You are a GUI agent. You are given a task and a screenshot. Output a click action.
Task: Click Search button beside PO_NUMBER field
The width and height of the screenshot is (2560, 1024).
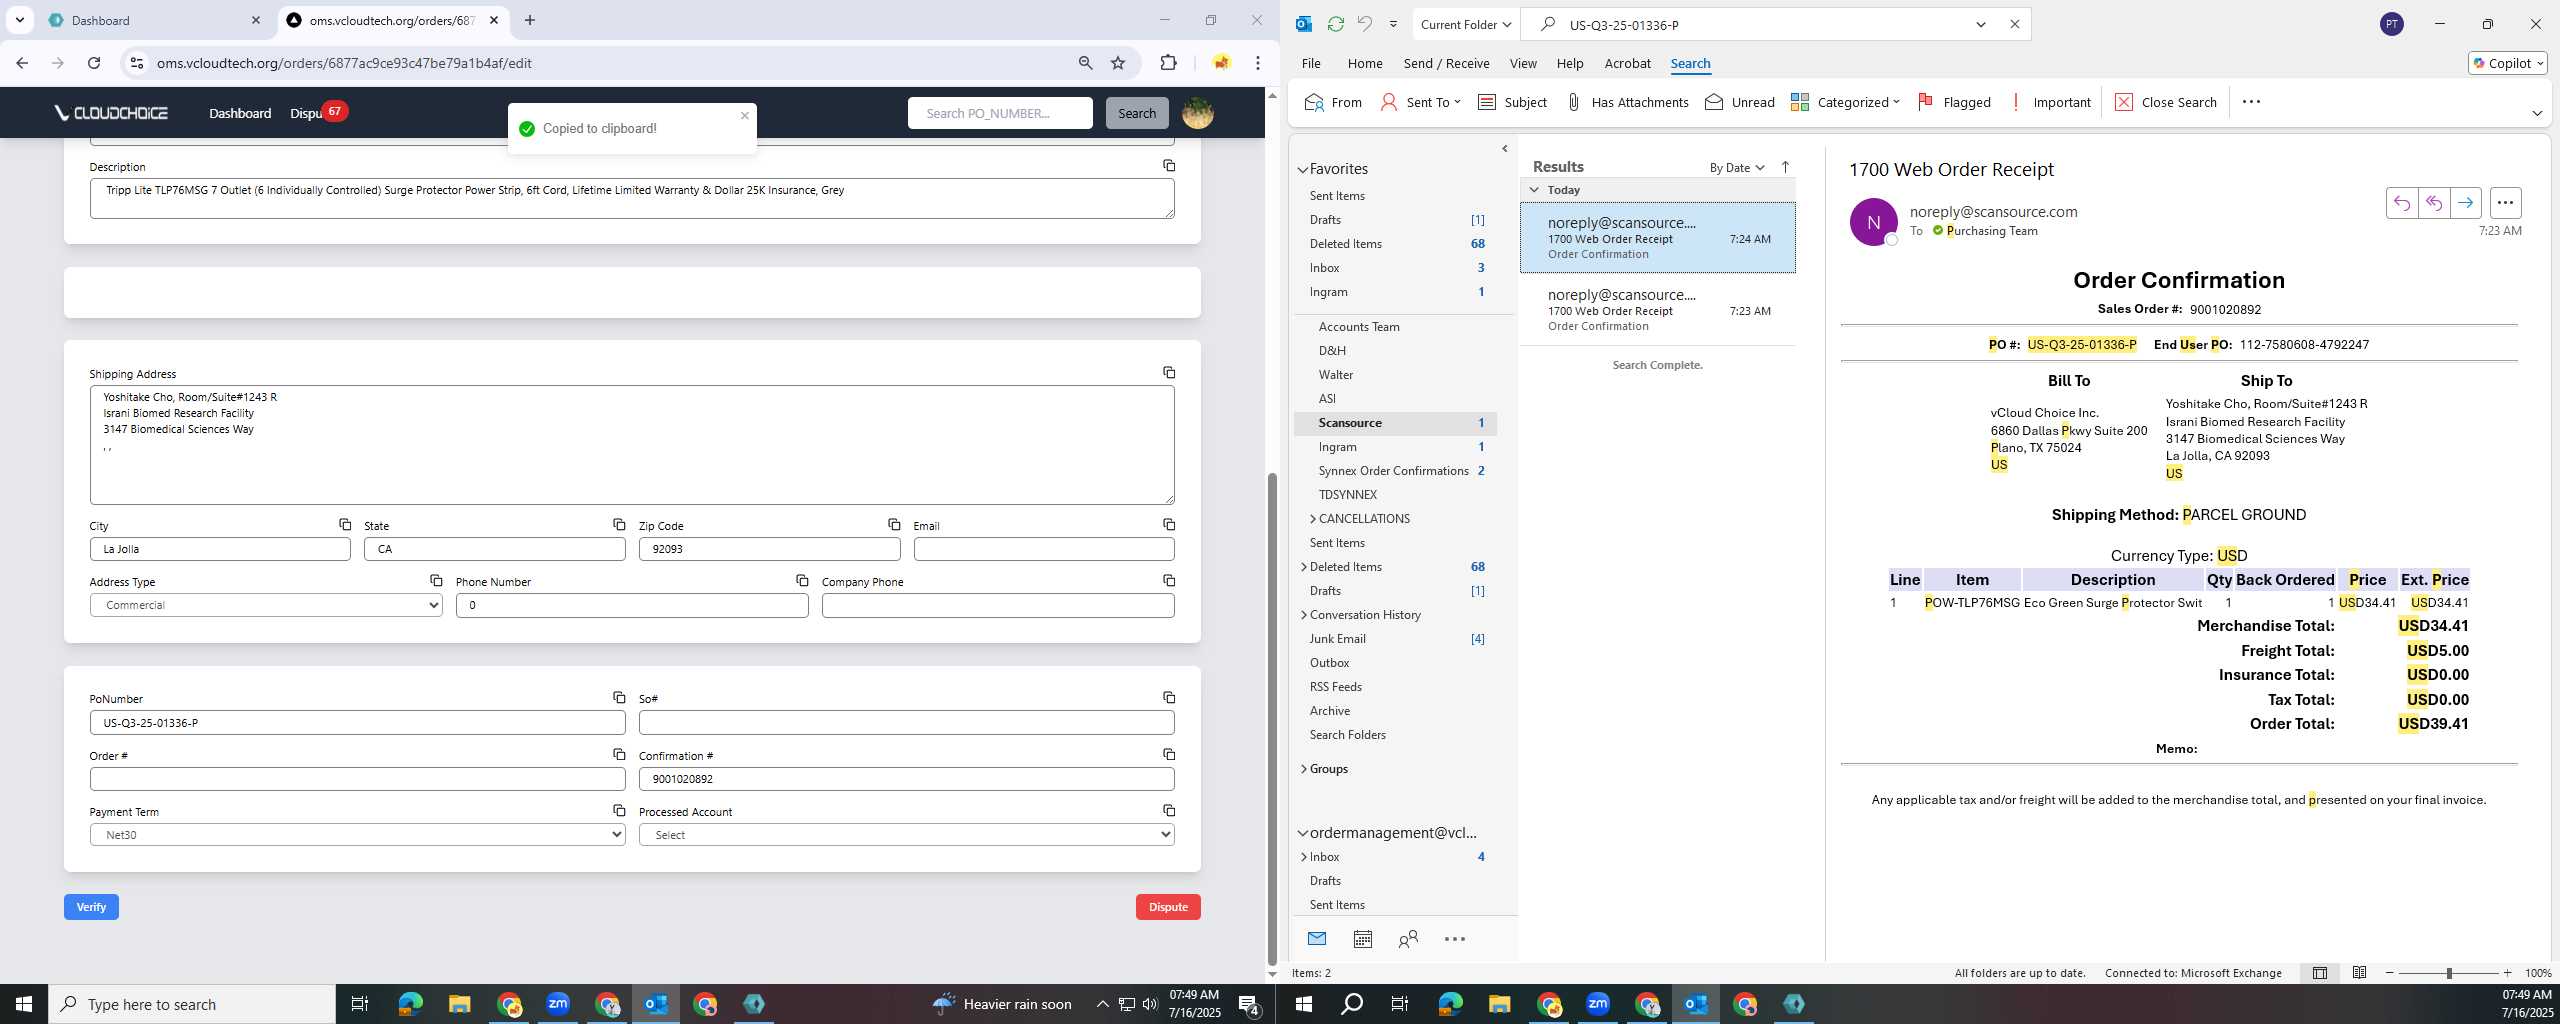point(1136,113)
